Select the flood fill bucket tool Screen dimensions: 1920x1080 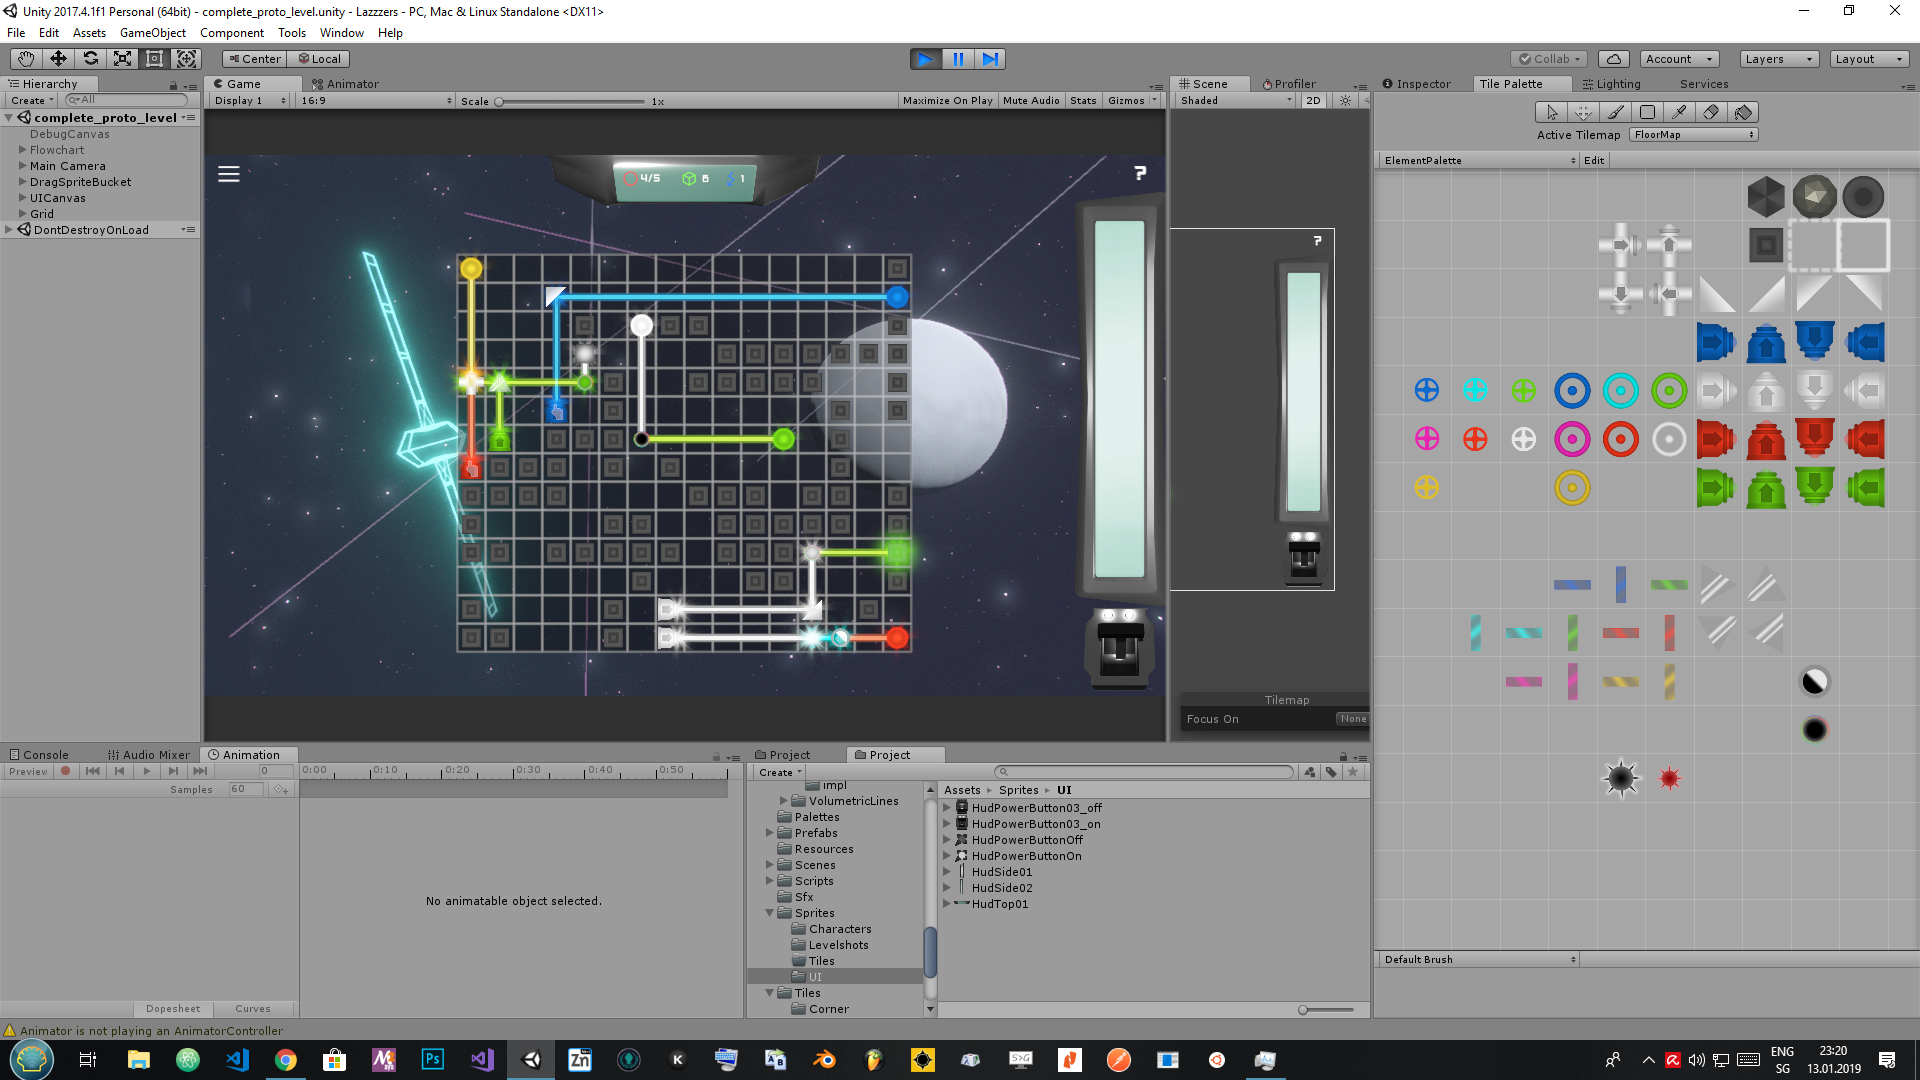[1743, 112]
